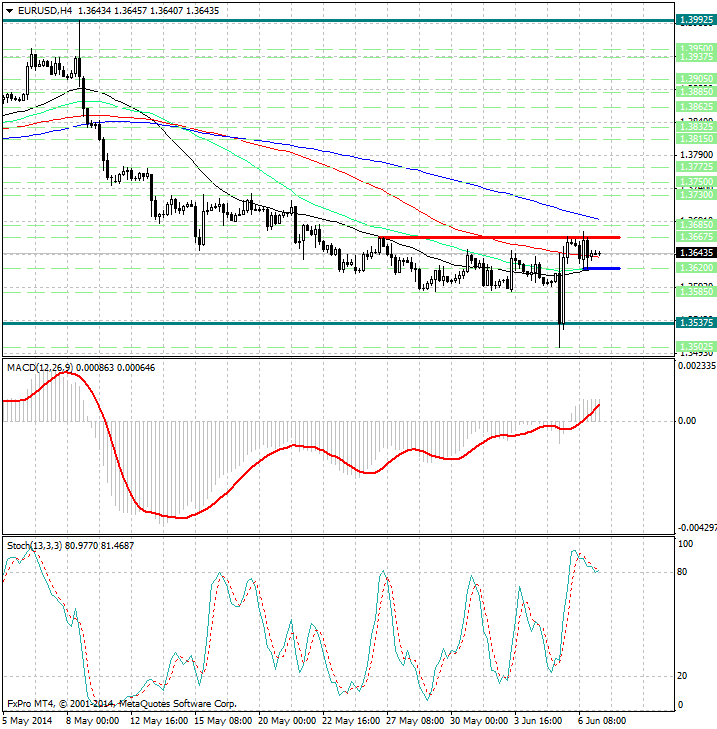717x729 pixels.
Task: Select the teal horizontal line at 1.35375
Action: pyautogui.click(x=339, y=323)
